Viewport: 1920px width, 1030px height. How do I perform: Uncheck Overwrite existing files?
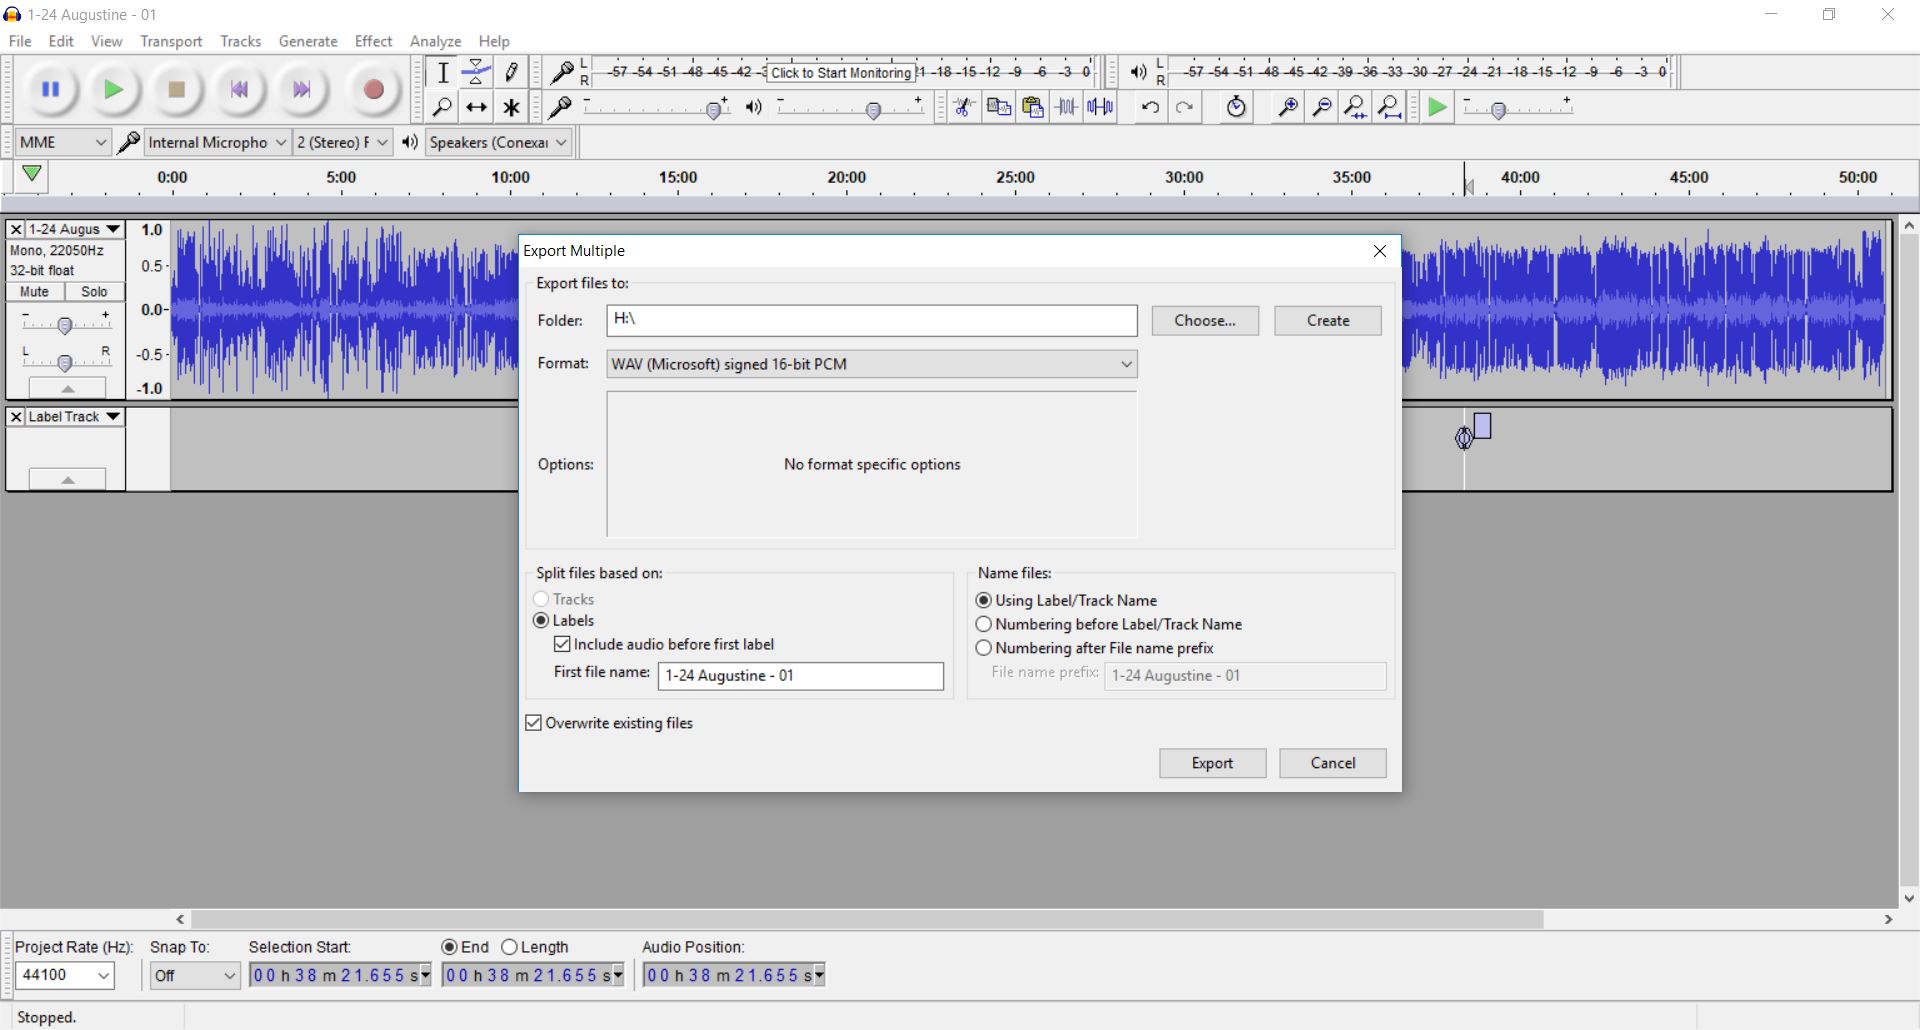pos(533,722)
